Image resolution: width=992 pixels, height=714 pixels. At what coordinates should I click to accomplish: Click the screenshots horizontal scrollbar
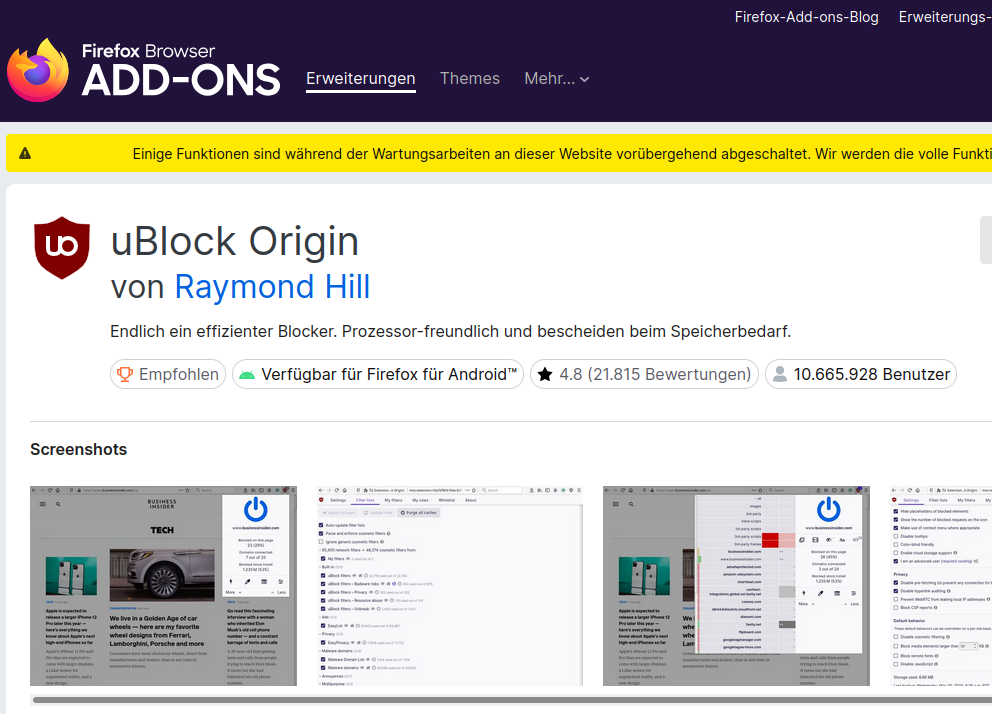point(512,700)
